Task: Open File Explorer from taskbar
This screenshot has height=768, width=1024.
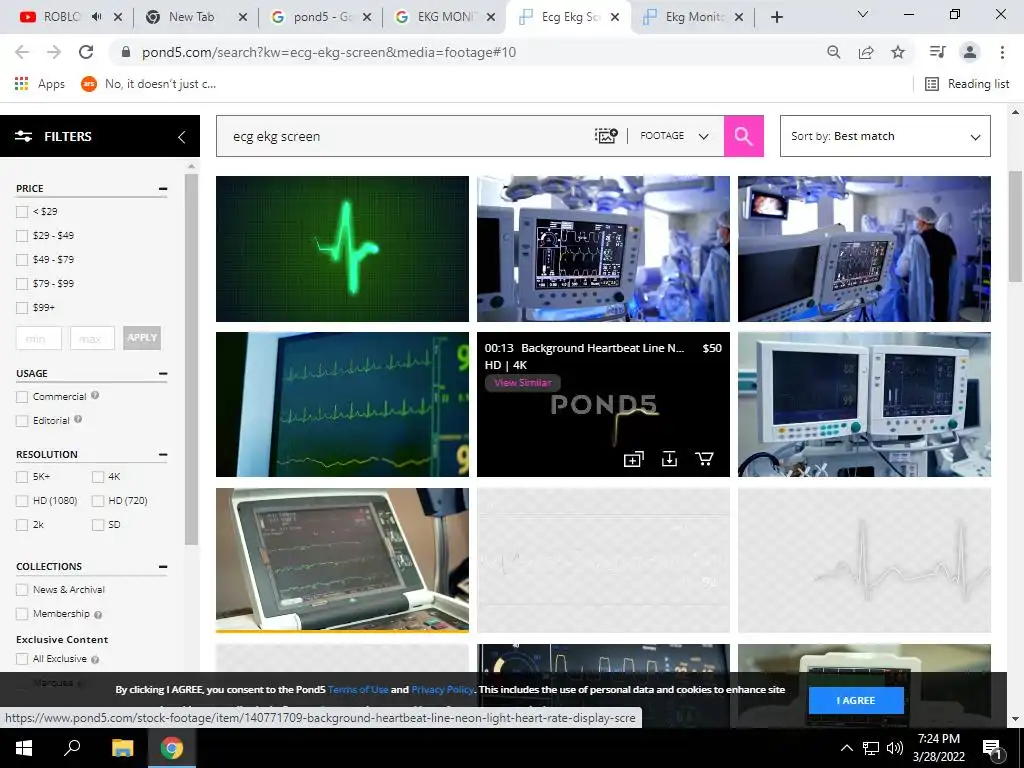Action: [122, 748]
